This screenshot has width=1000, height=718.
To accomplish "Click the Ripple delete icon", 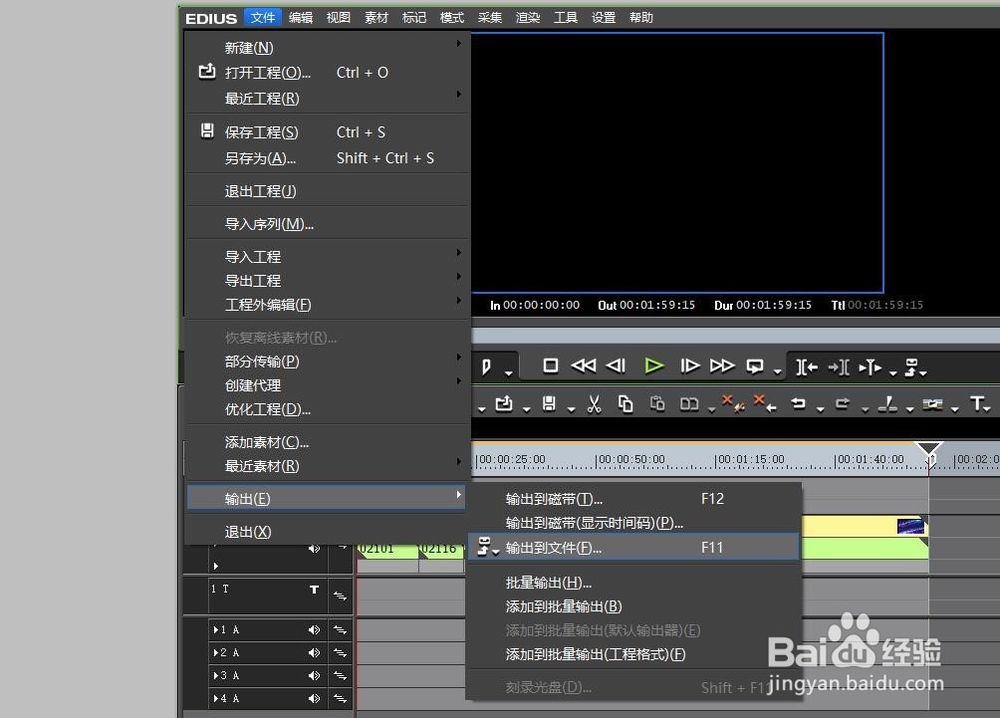I will (x=765, y=404).
